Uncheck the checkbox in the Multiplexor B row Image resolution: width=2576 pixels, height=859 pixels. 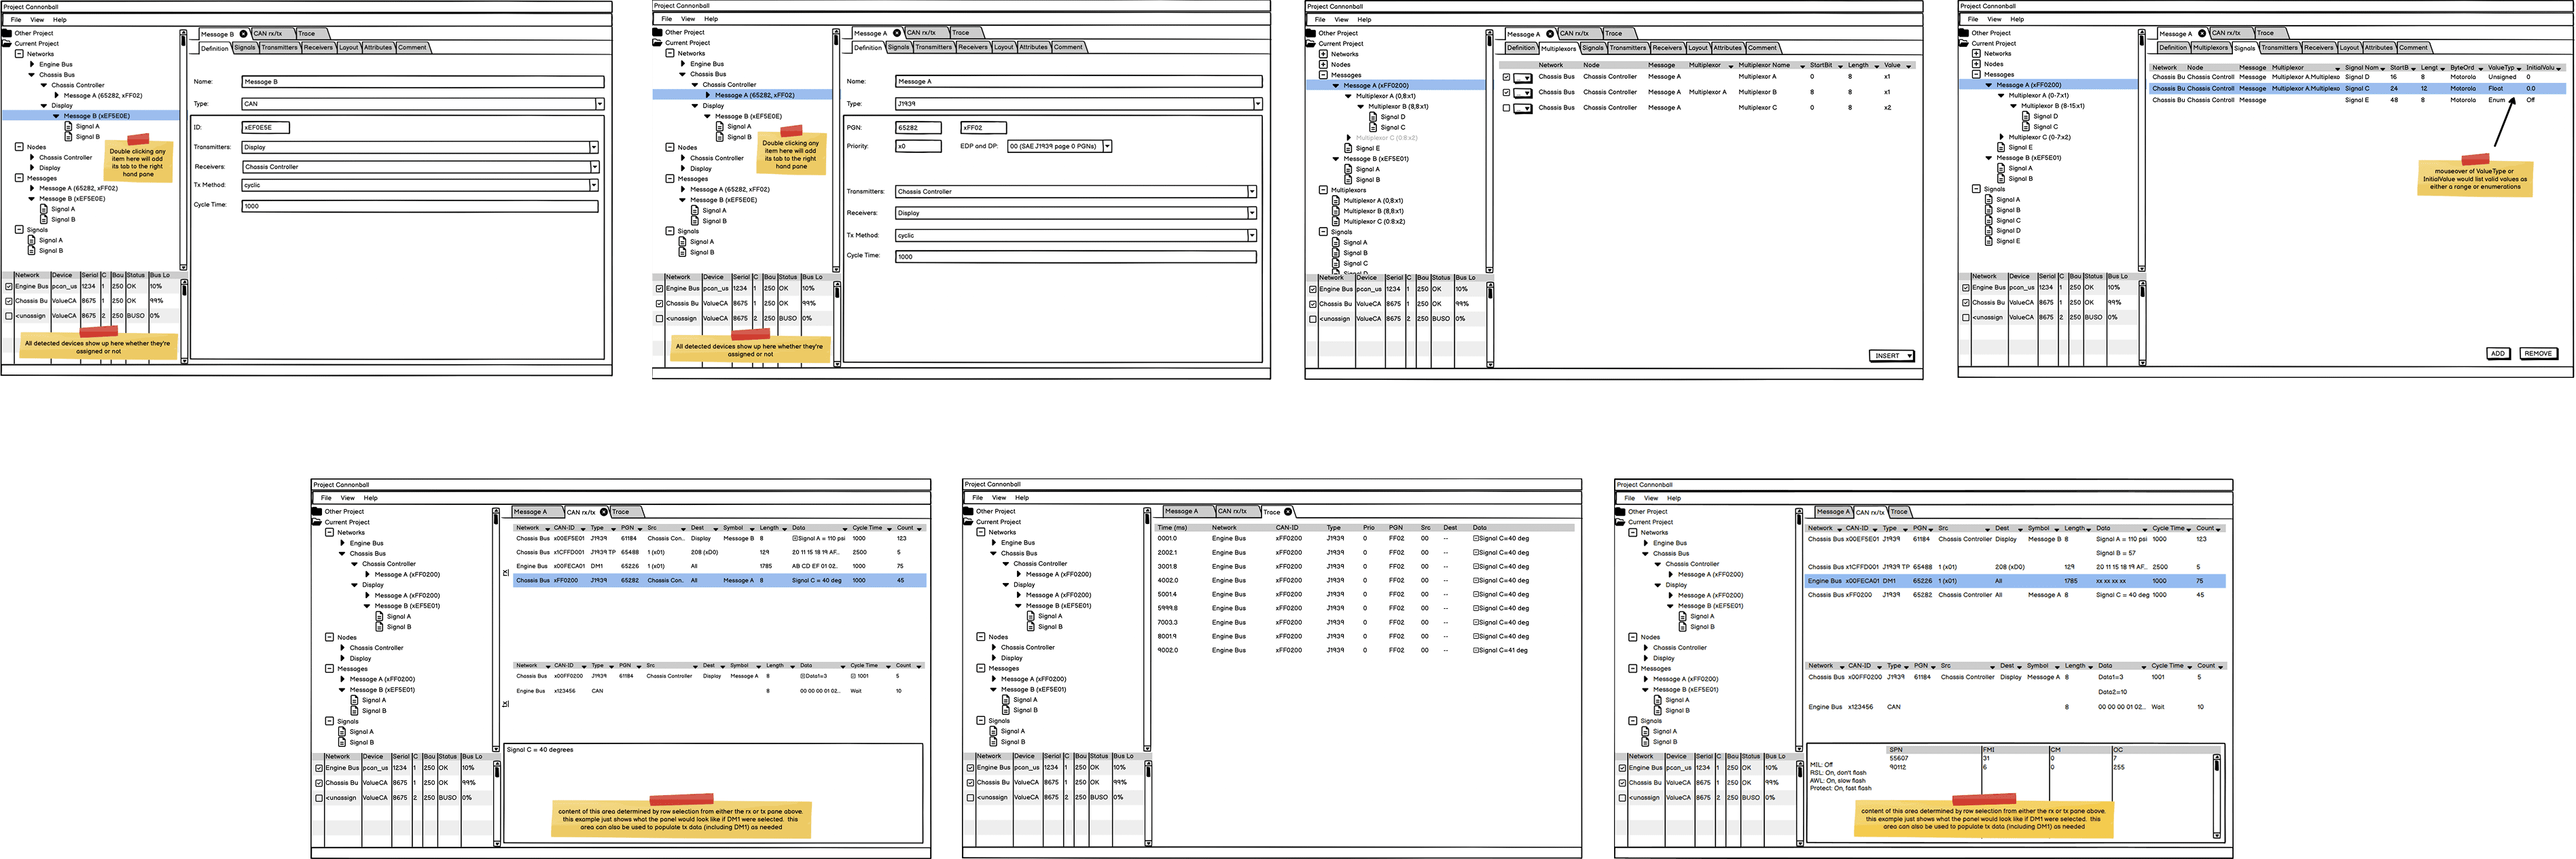(1506, 92)
